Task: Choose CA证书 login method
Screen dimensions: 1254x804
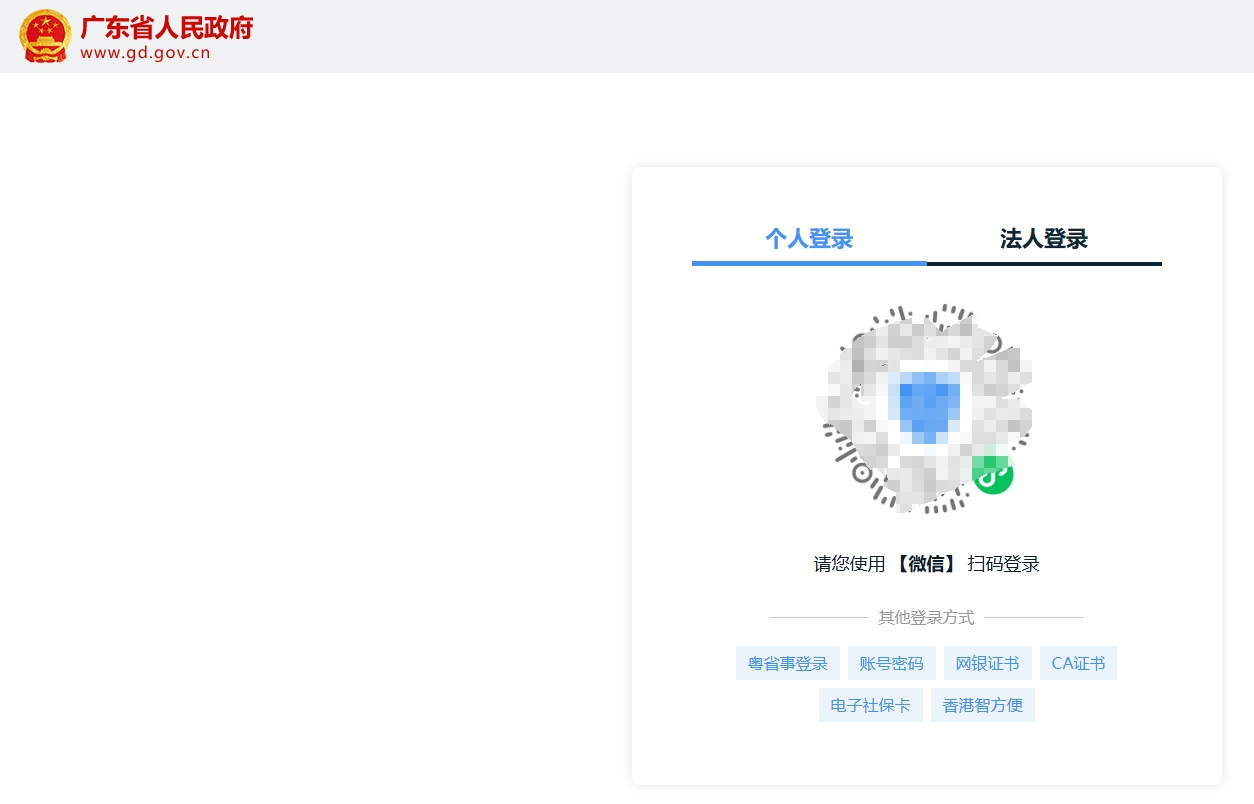Action: click(x=1078, y=663)
